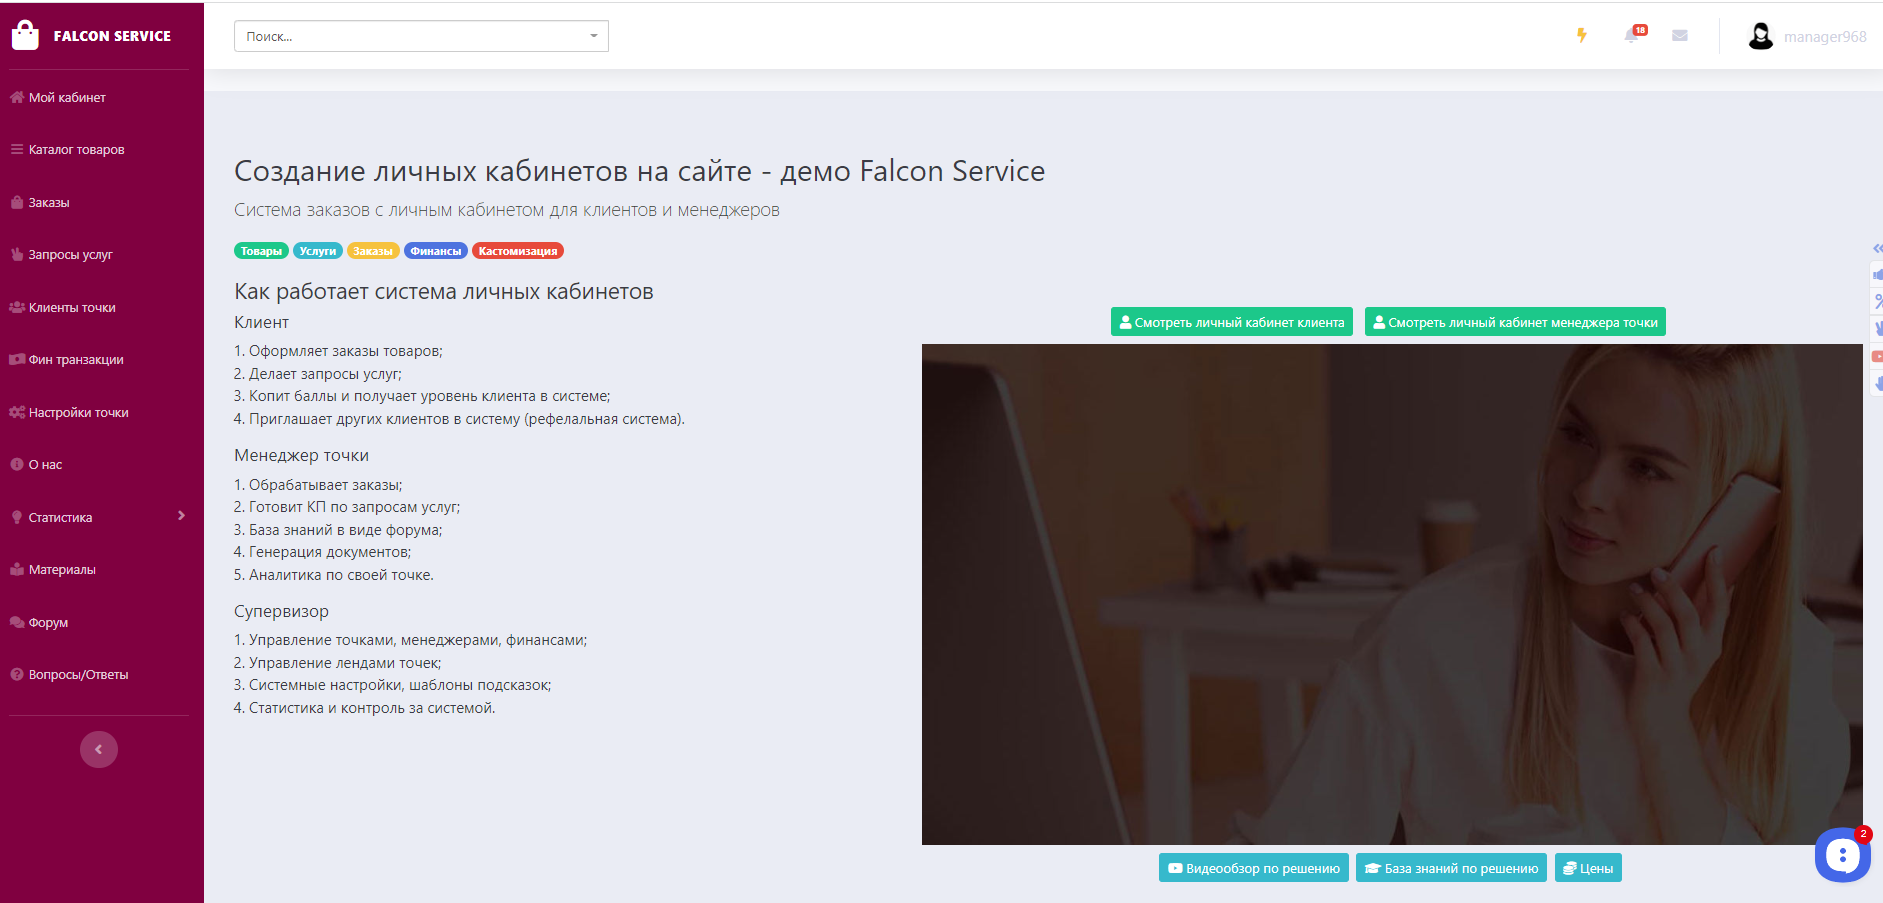Expand the right side panel double-chevron

click(x=1877, y=248)
